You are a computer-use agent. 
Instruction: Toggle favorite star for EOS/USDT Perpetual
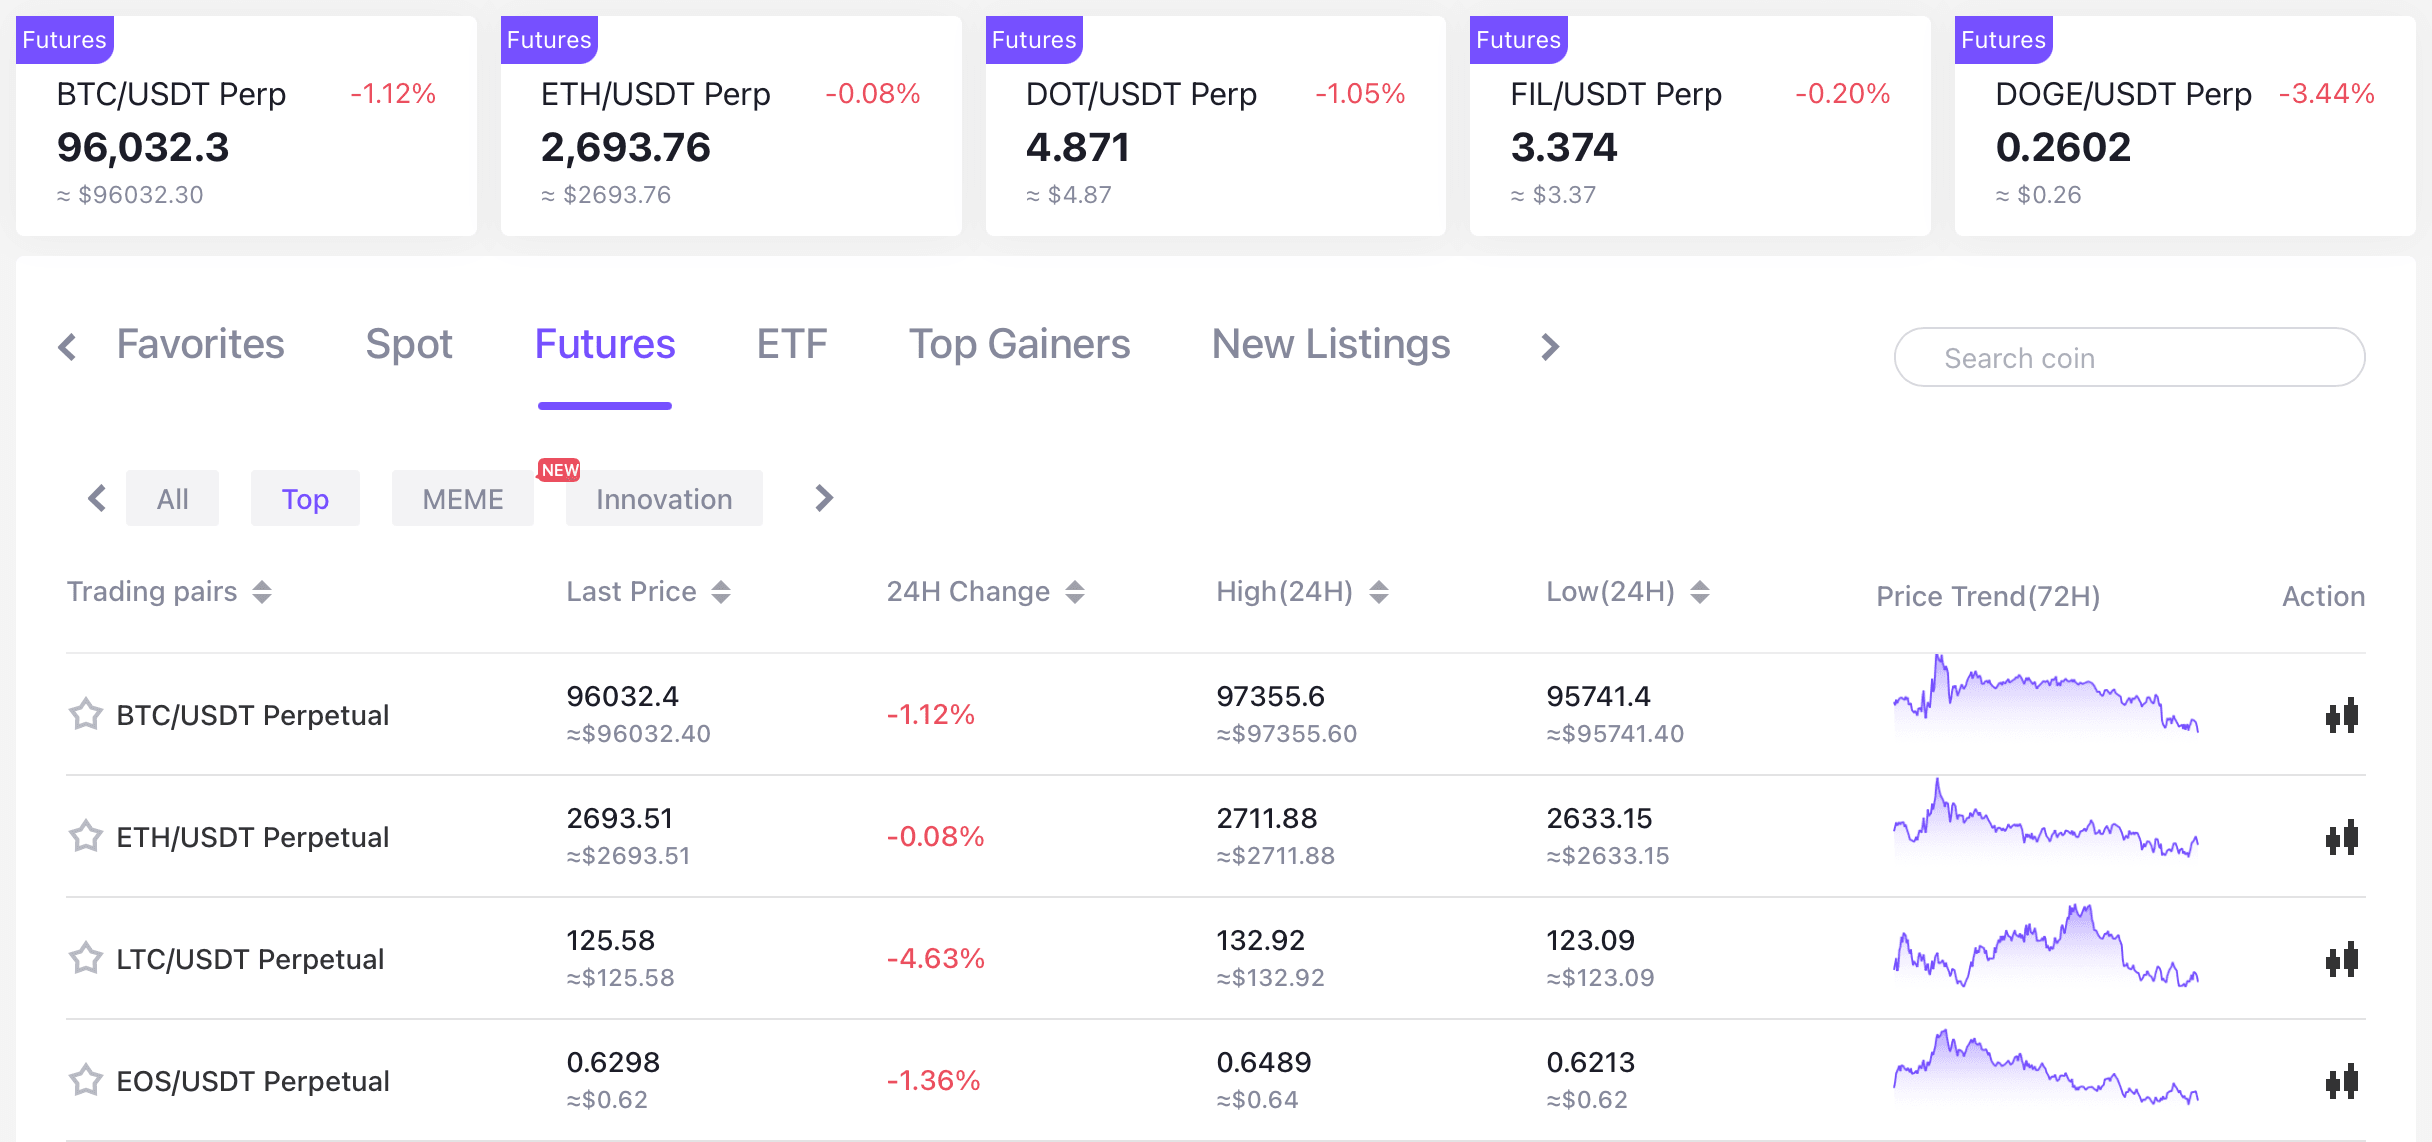point(86,1081)
